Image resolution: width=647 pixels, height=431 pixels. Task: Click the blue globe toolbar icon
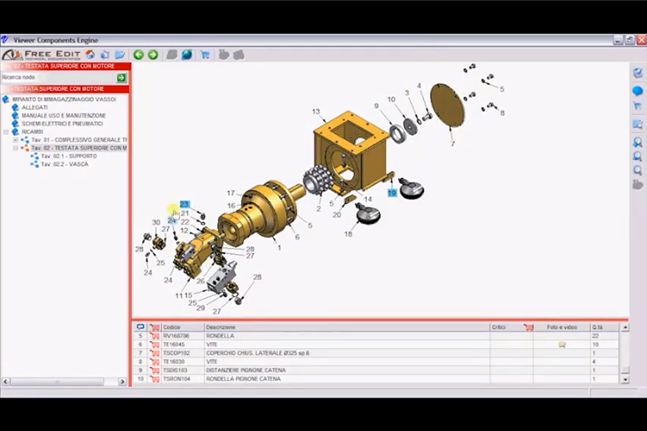(187, 54)
